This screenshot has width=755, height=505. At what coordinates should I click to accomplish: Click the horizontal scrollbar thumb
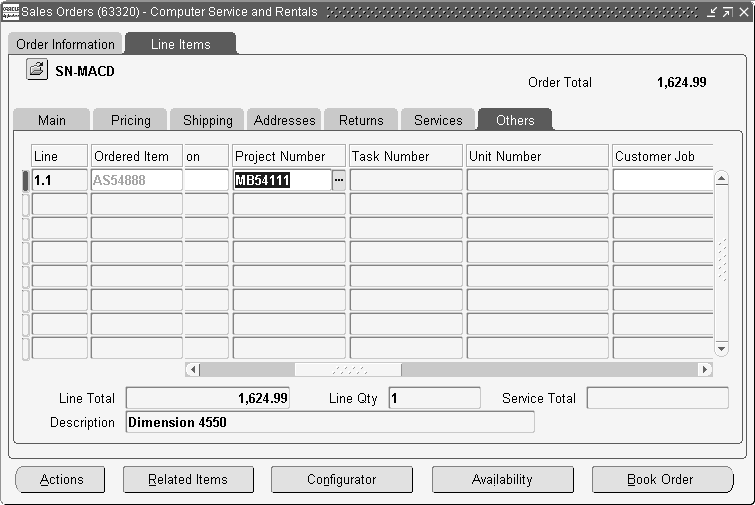(348, 370)
